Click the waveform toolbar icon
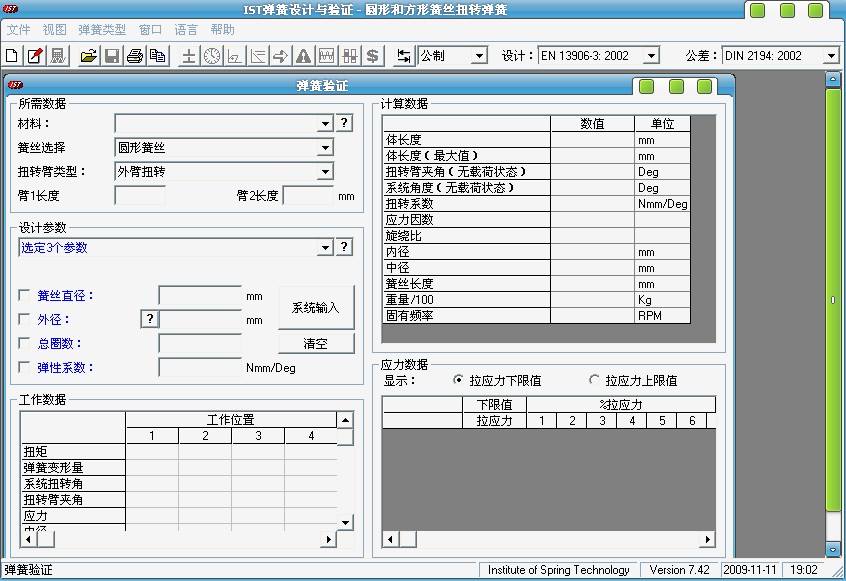The width and height of the screenshot is (846, 581). 326,56
